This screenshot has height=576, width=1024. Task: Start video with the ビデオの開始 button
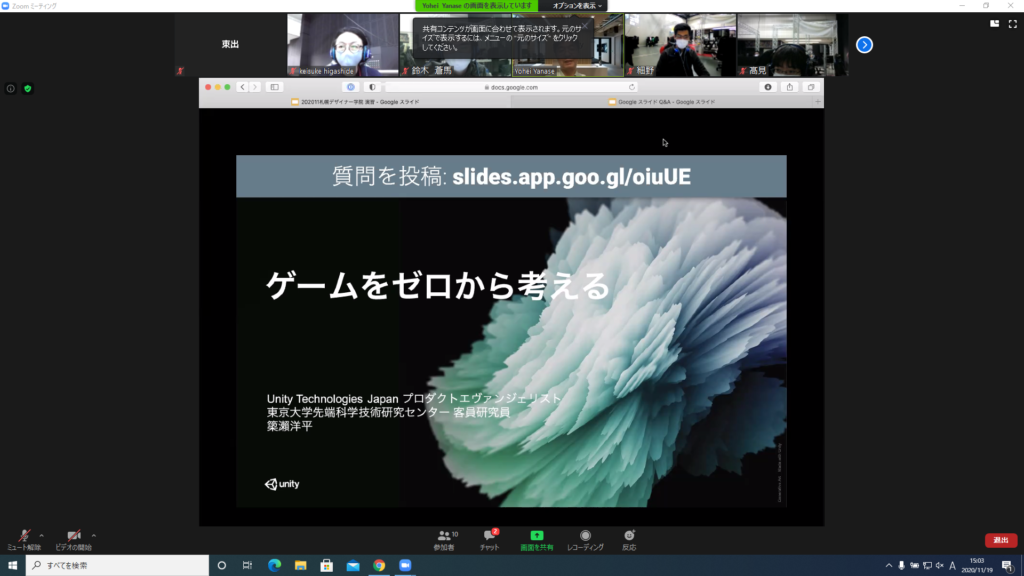[73, 539]
